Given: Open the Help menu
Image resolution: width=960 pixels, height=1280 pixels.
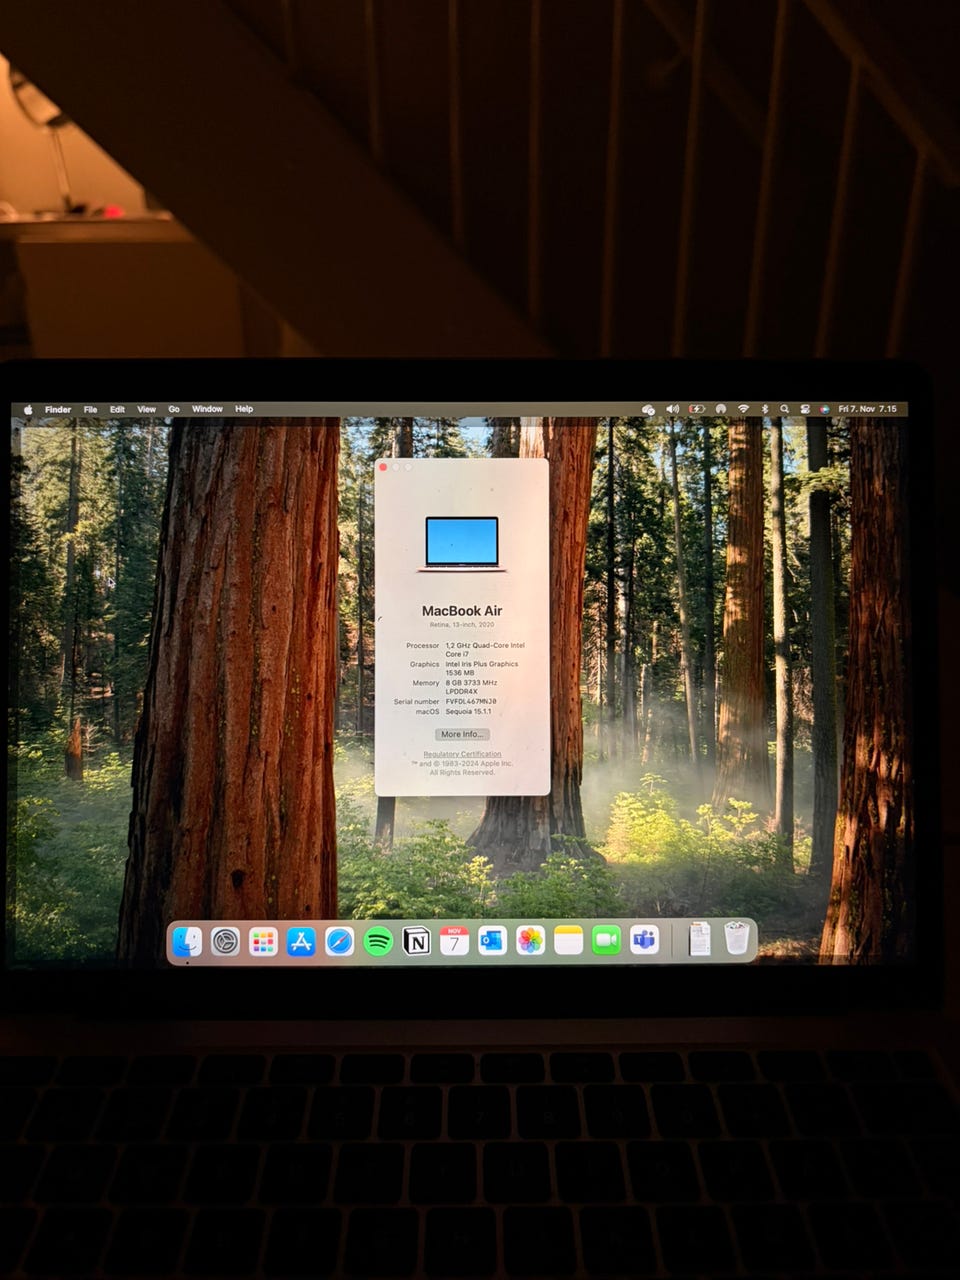Looking at the screenshot, I should coord(244,409).
